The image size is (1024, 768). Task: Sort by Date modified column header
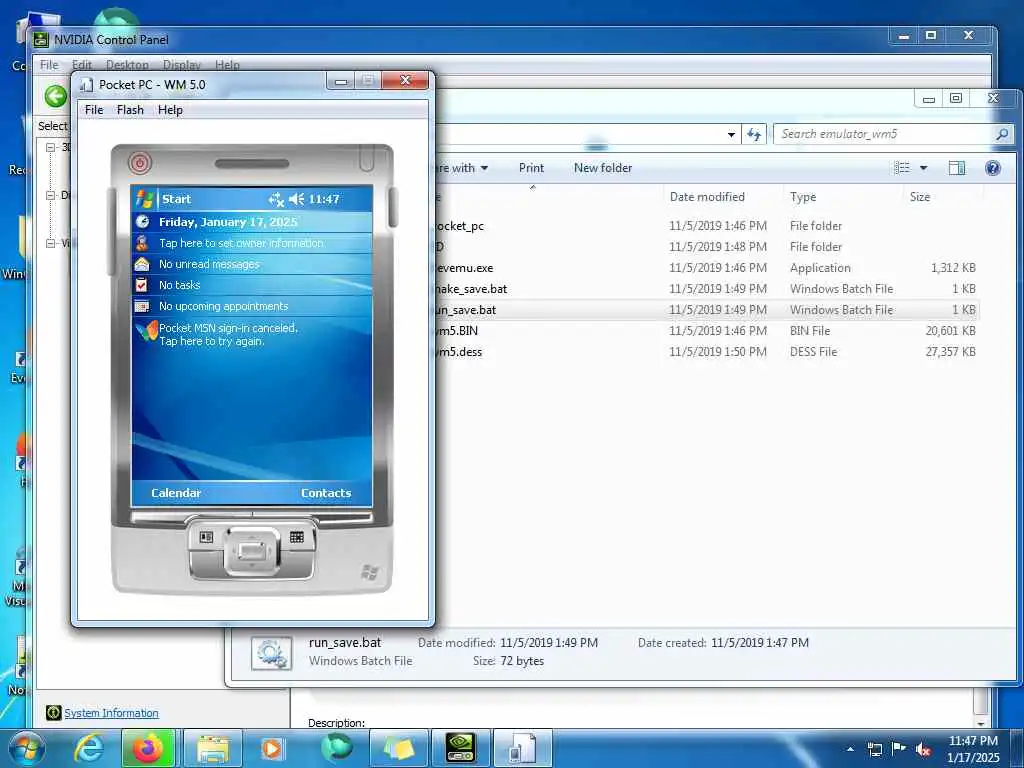(x=707, y=197)
